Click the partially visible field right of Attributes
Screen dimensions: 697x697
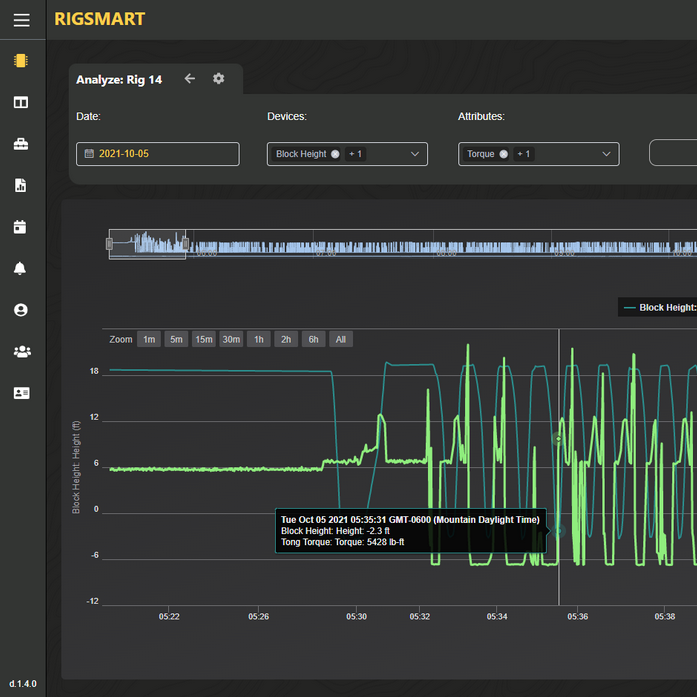673,152
